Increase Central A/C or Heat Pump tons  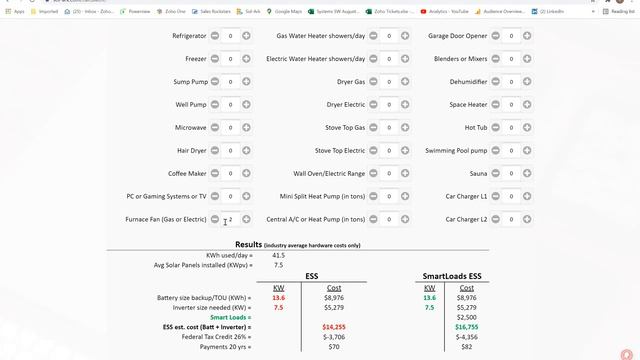405,219
